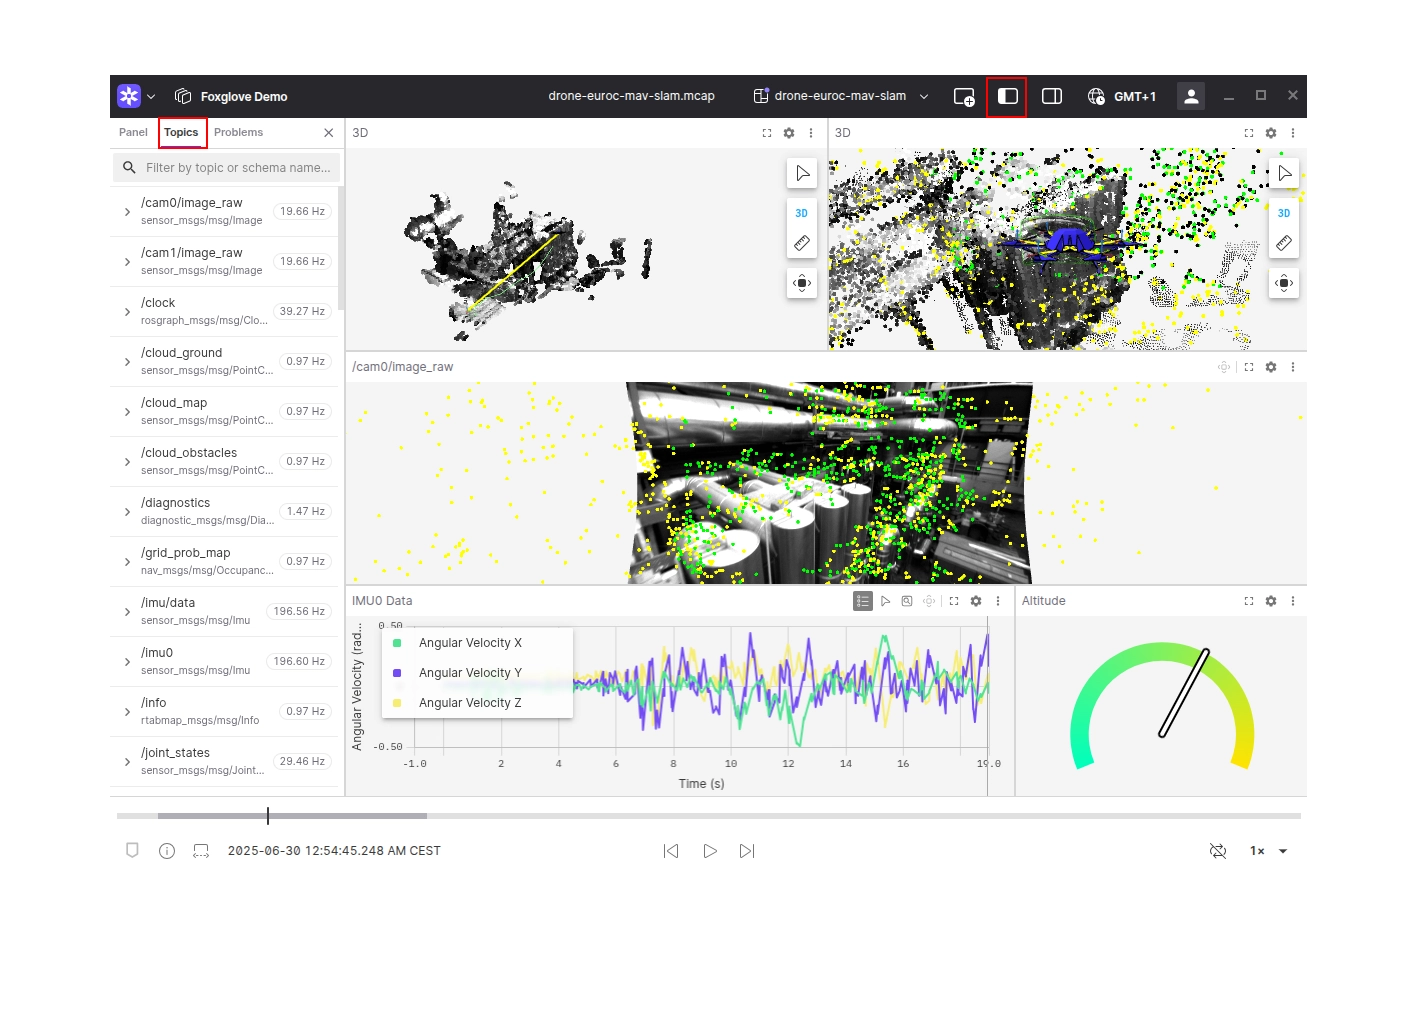Toggle the right sidebar visibility
The height and width of the screenshot is (1023, 1417).
(1051, 97)
